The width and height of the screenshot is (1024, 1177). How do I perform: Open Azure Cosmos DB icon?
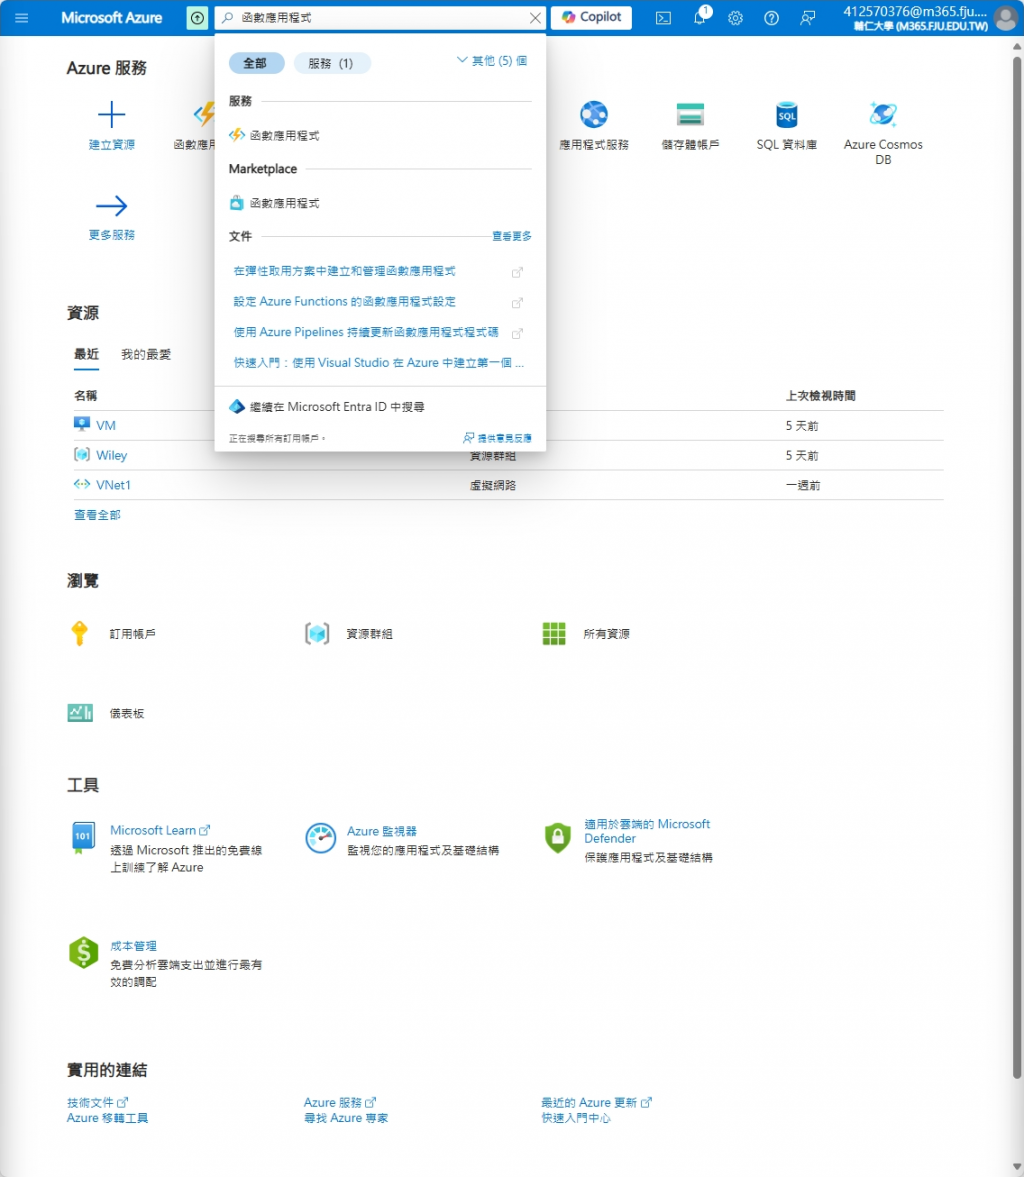883,115
